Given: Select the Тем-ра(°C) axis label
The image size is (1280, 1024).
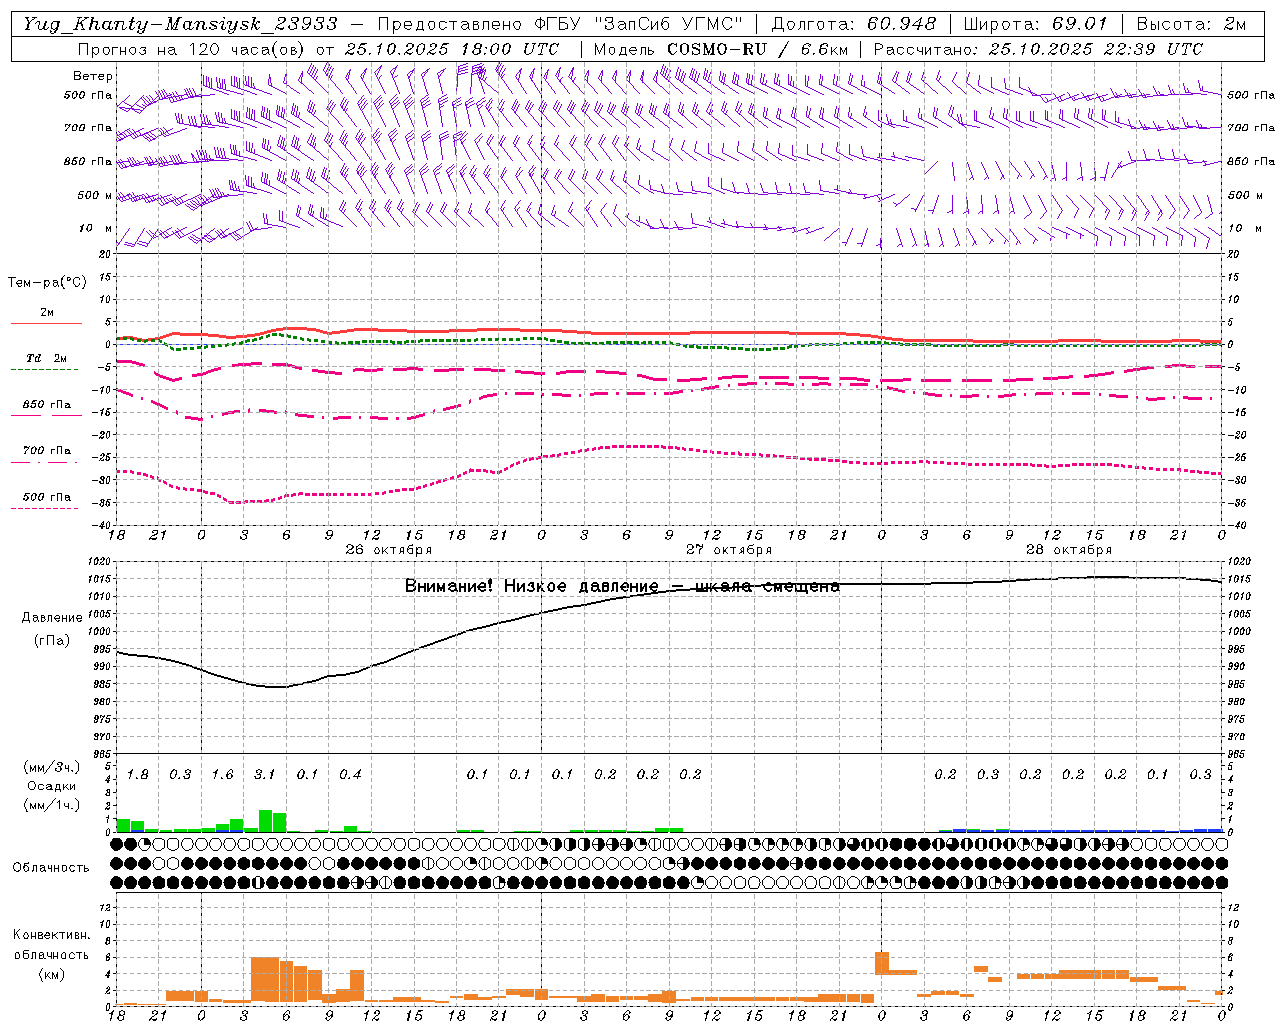Looking at the screenshot, I should pyautogui.click(x=47, y=283).
